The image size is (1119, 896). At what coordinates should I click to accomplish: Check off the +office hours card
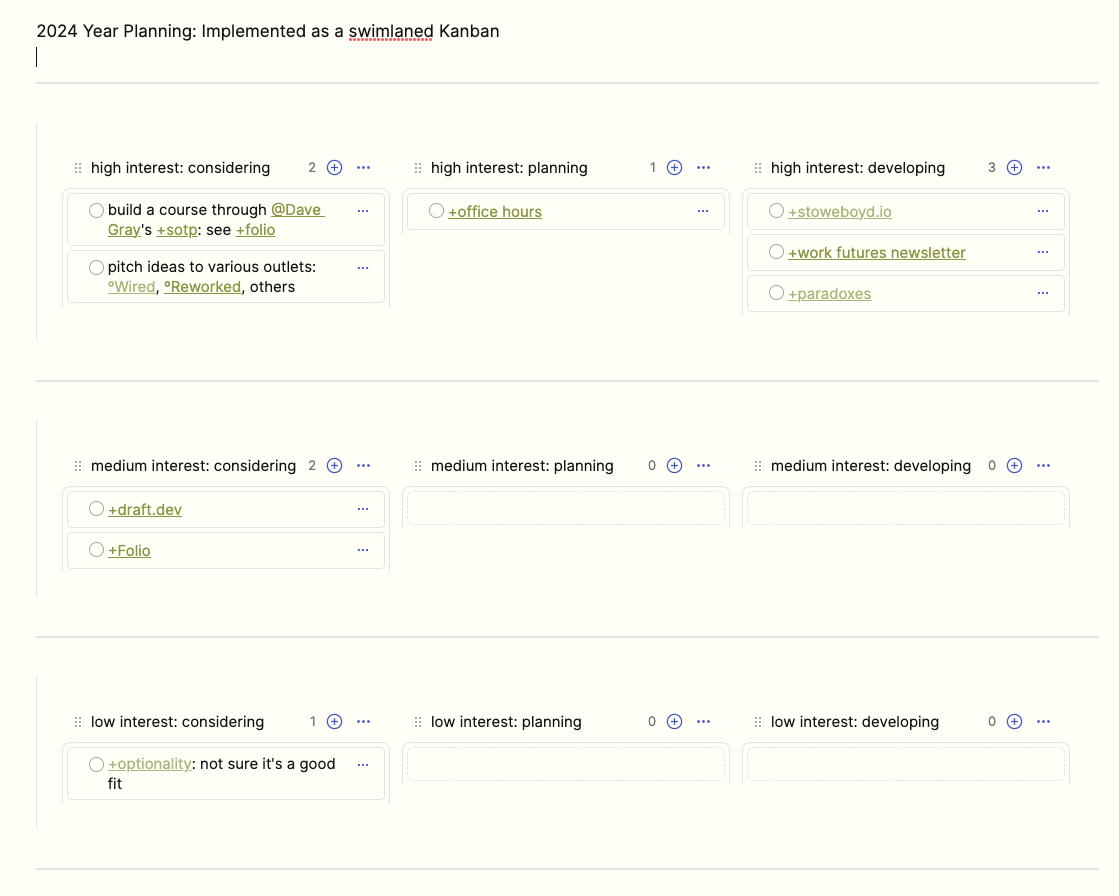click(436, 211)
